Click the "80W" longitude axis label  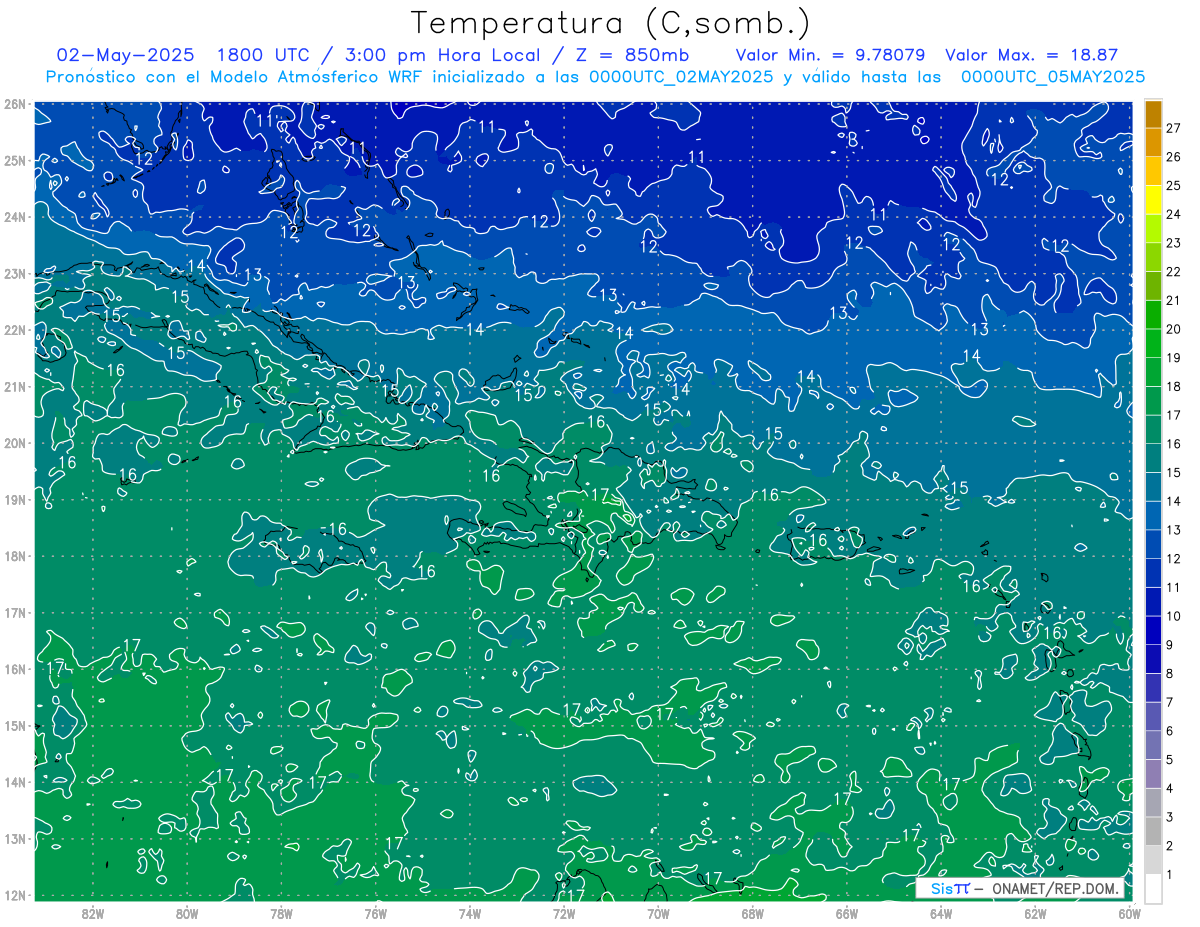click(187, 912)
